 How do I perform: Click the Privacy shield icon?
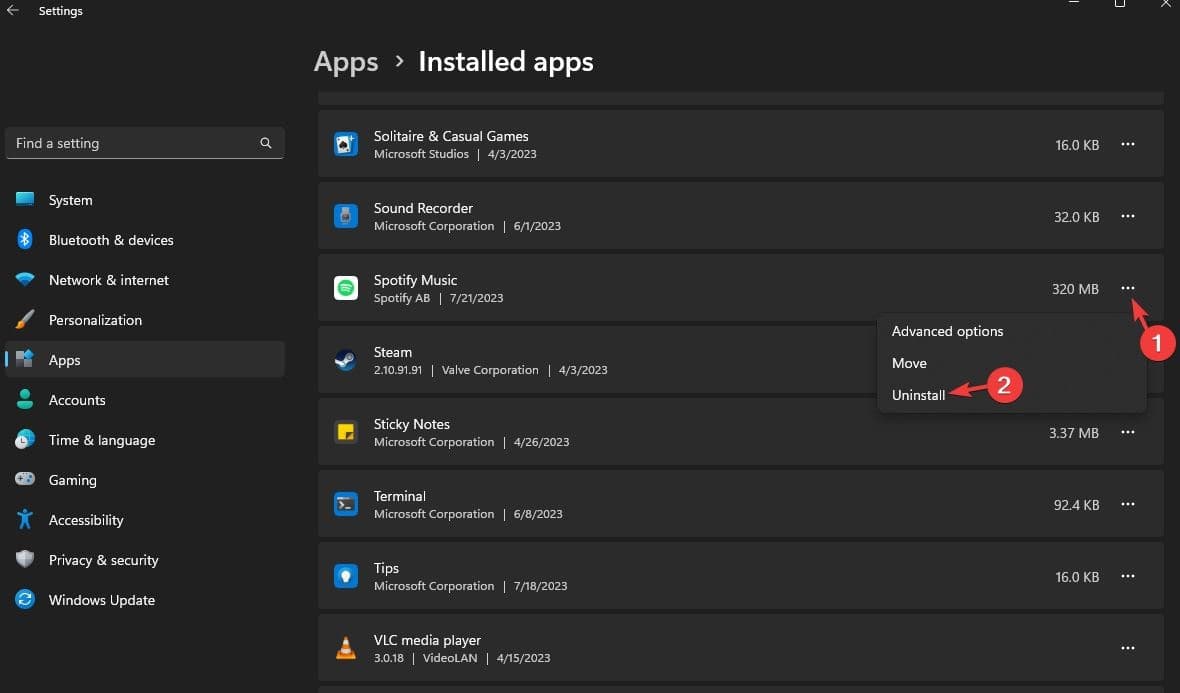click(25, 559)
